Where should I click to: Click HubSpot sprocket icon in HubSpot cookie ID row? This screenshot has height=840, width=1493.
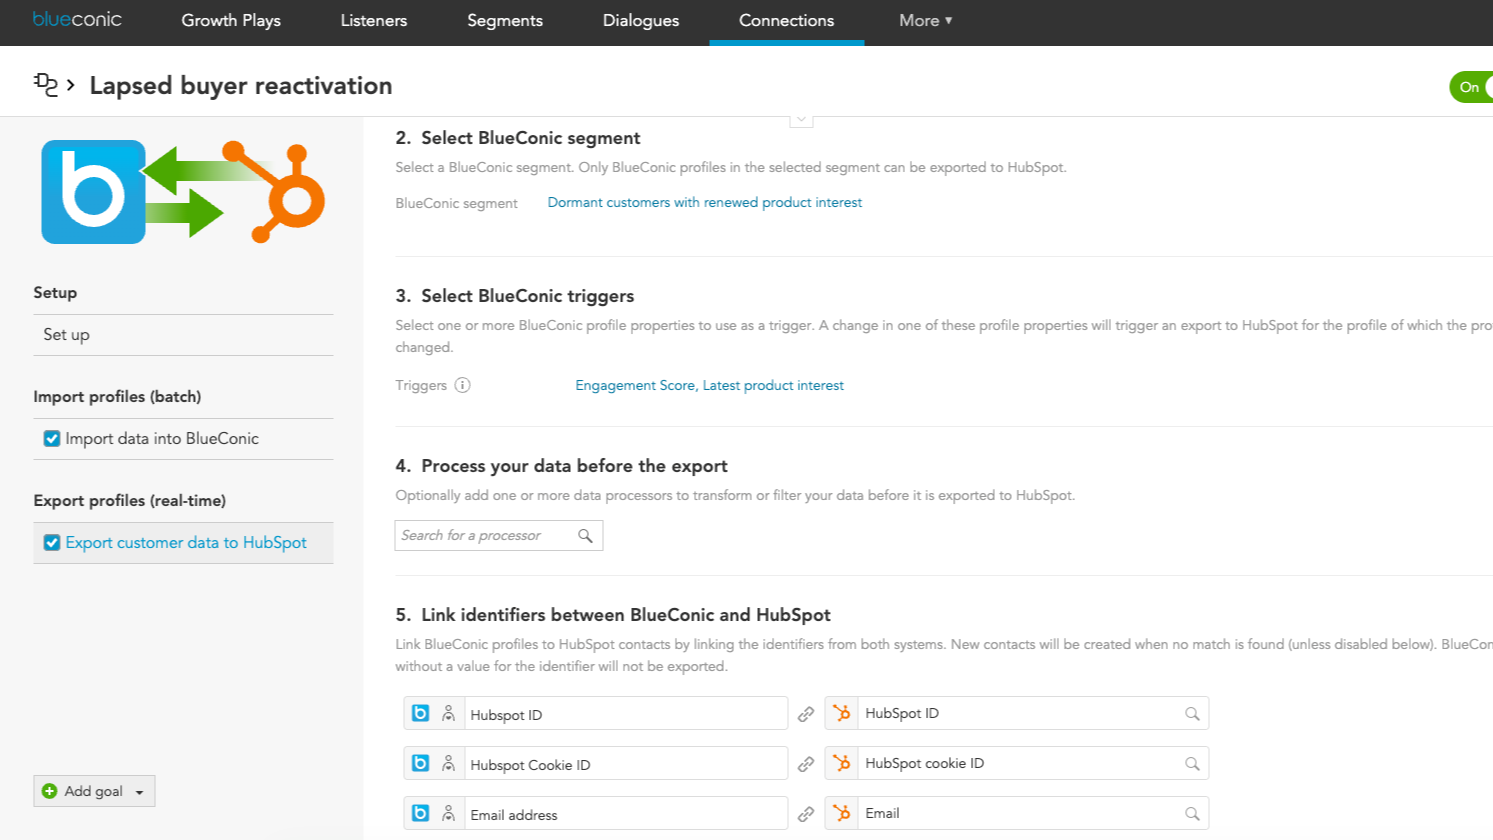coord(842,763)
